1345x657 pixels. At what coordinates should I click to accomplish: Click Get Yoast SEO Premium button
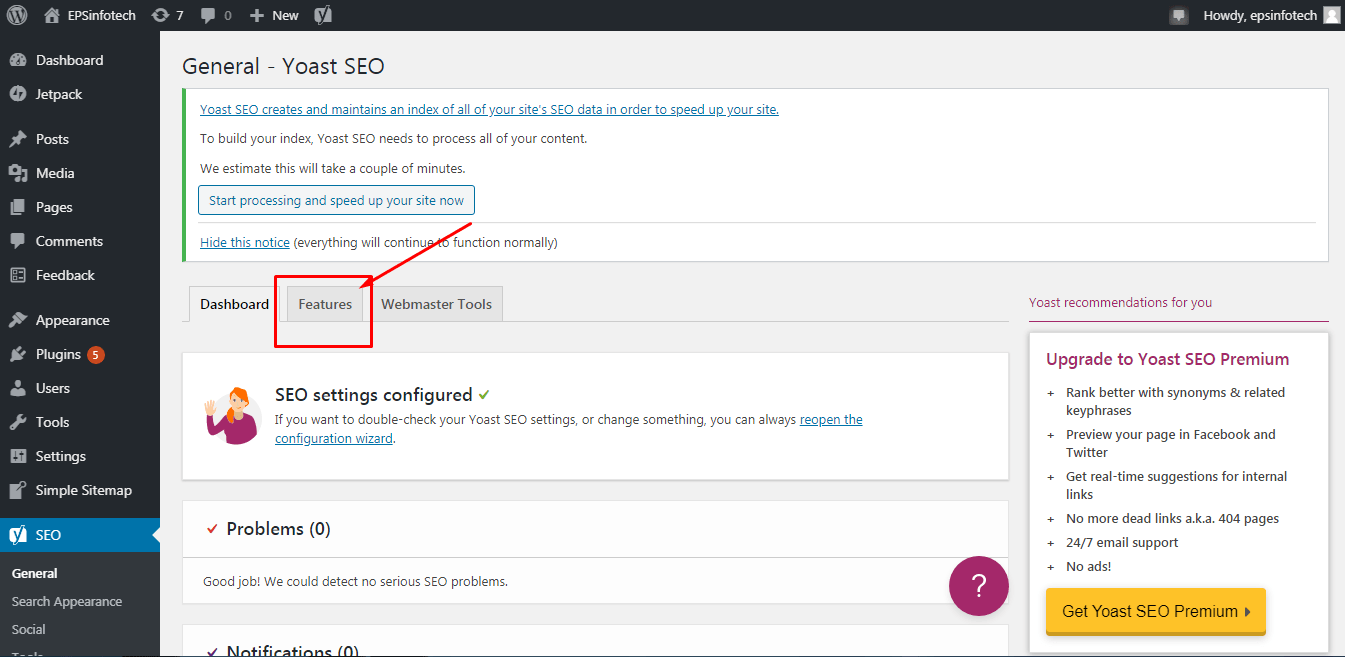click(1156, 611)
